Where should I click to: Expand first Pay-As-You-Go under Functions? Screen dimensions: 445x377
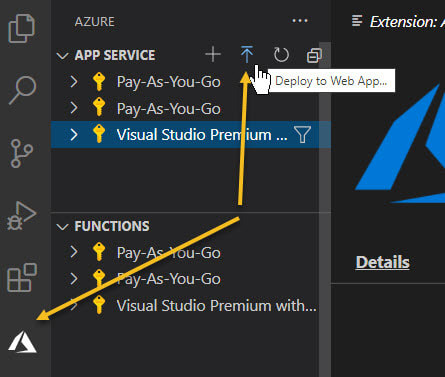tap(74, 252)
